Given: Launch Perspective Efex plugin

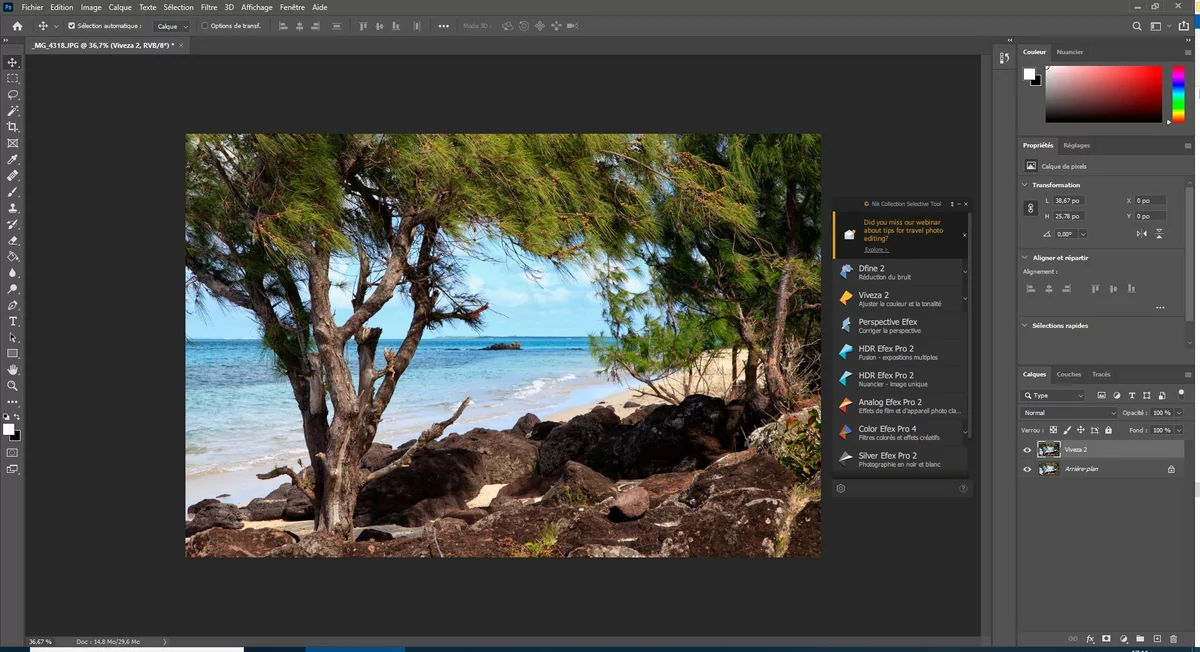Looking at the screenshot, I should [899, 325].
